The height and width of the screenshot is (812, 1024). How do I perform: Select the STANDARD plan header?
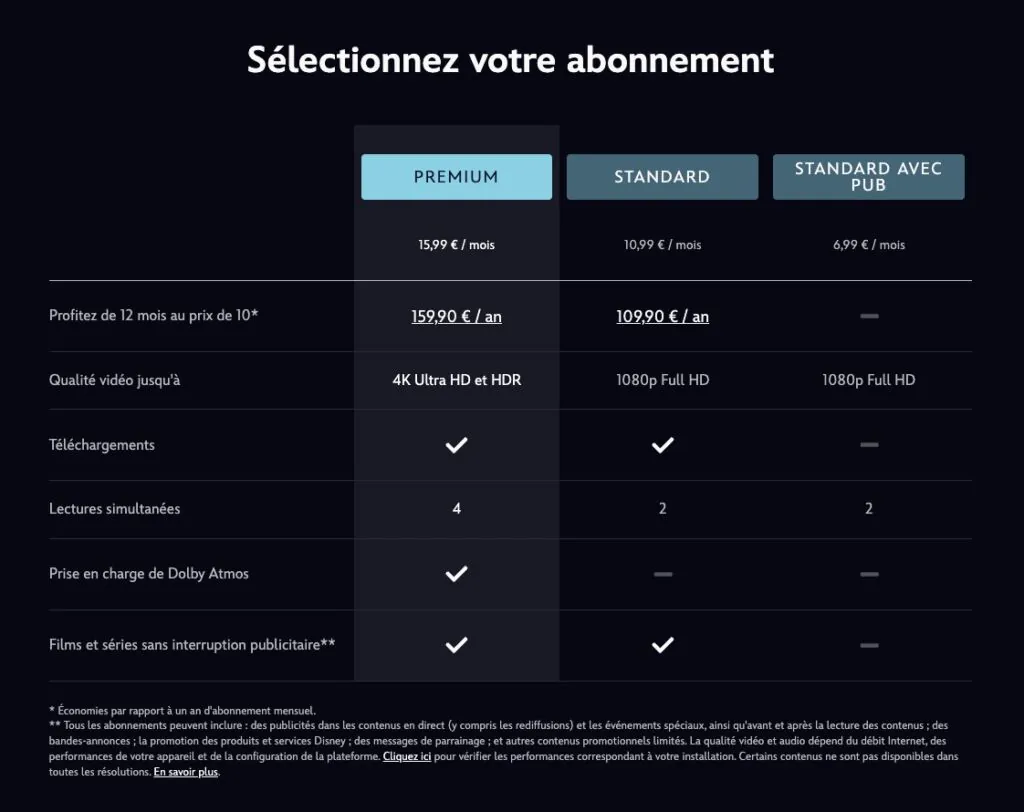pyautogui.click(x=662, y=176)
